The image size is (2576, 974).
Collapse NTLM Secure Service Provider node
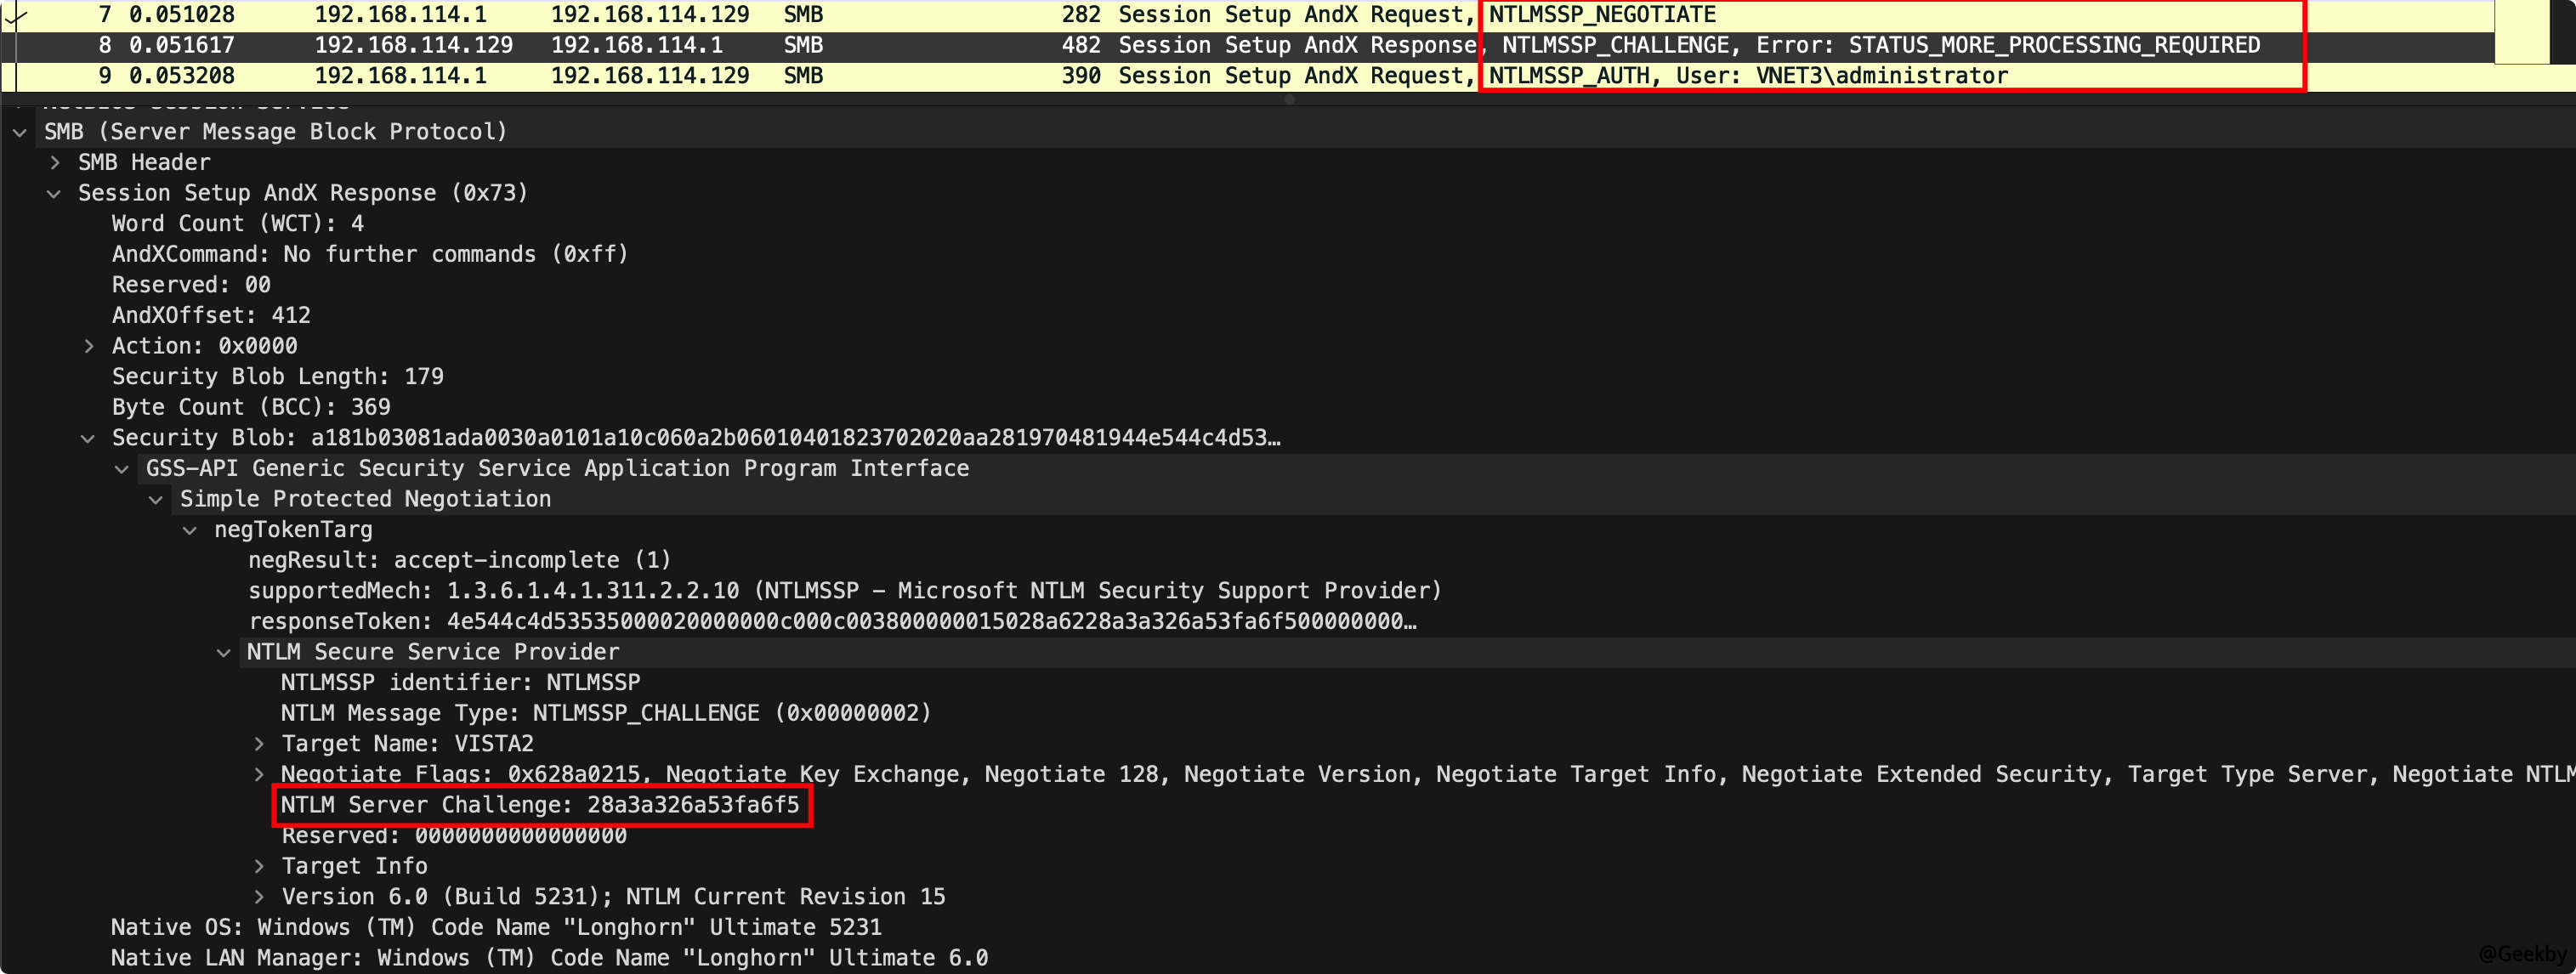224,653
